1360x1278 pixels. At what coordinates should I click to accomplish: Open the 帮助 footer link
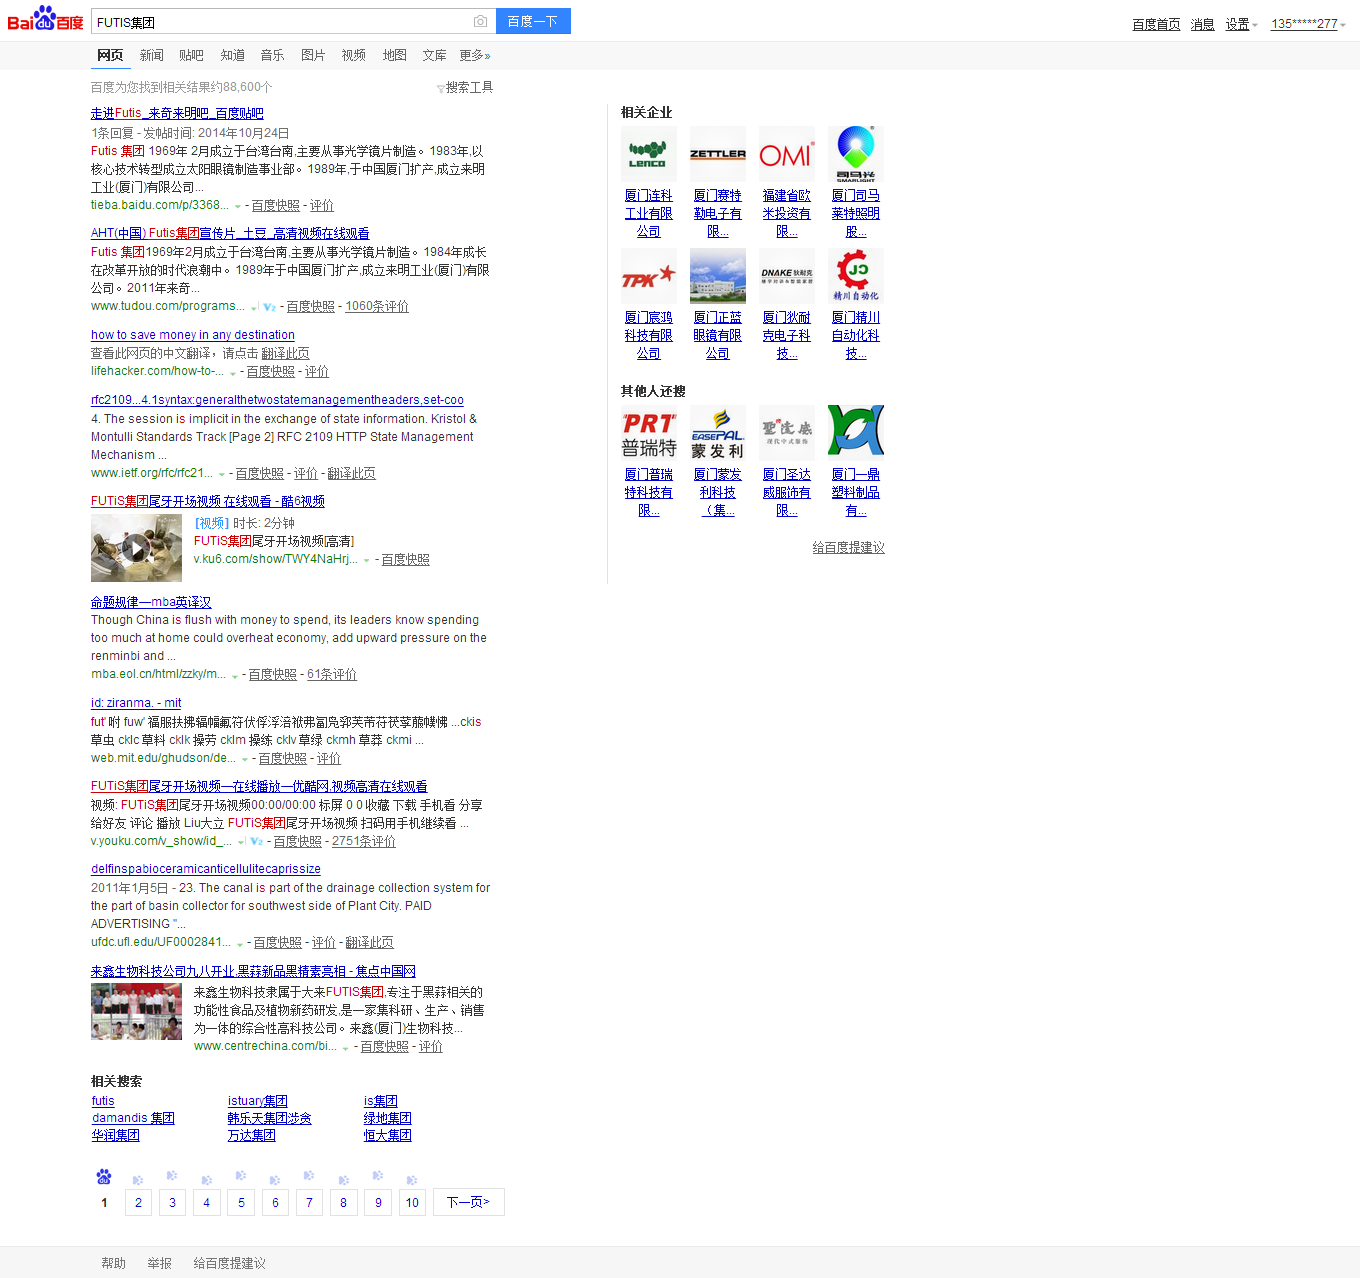[113, 1263]
